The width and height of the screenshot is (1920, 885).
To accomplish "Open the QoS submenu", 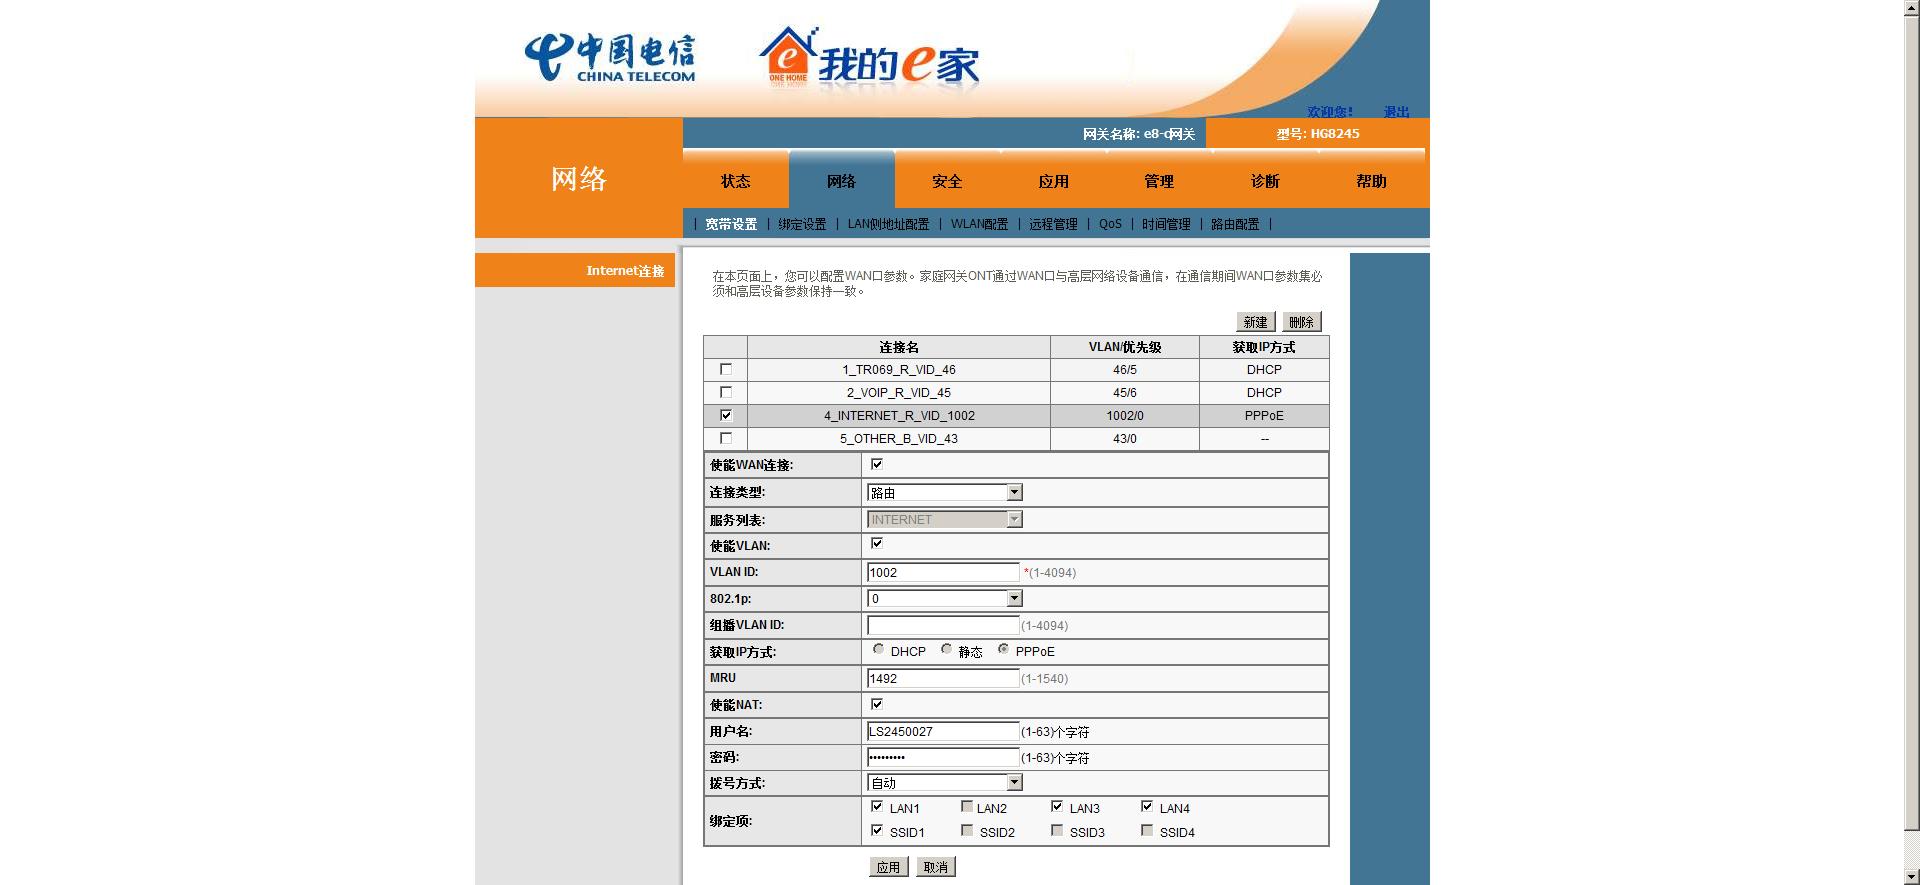I will [x=1110, y=224].
